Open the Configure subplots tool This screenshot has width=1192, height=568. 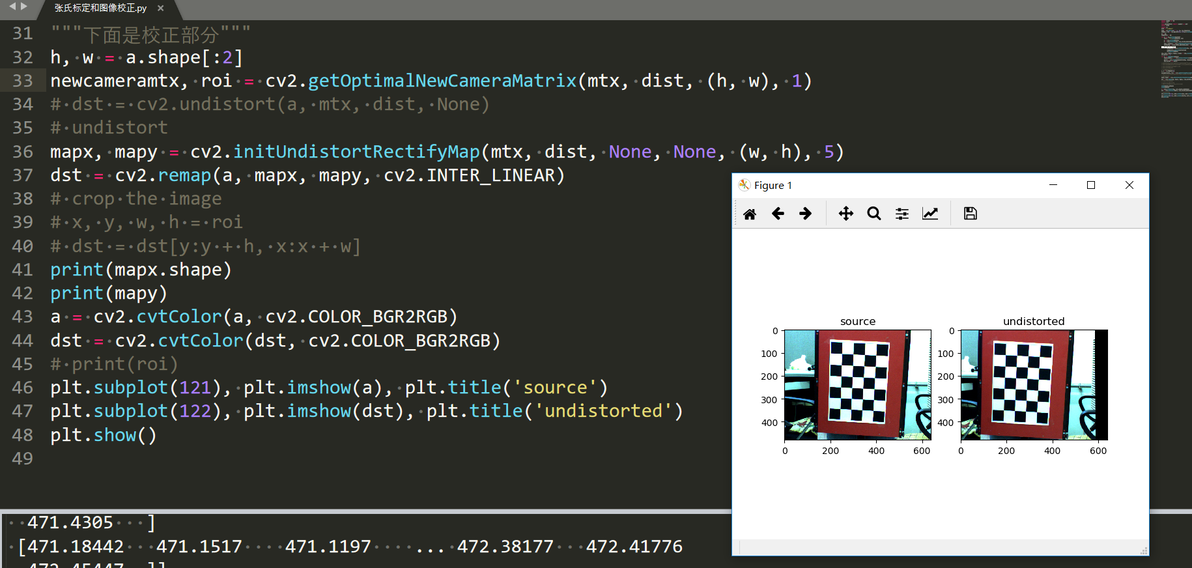[x=902, y=214]
